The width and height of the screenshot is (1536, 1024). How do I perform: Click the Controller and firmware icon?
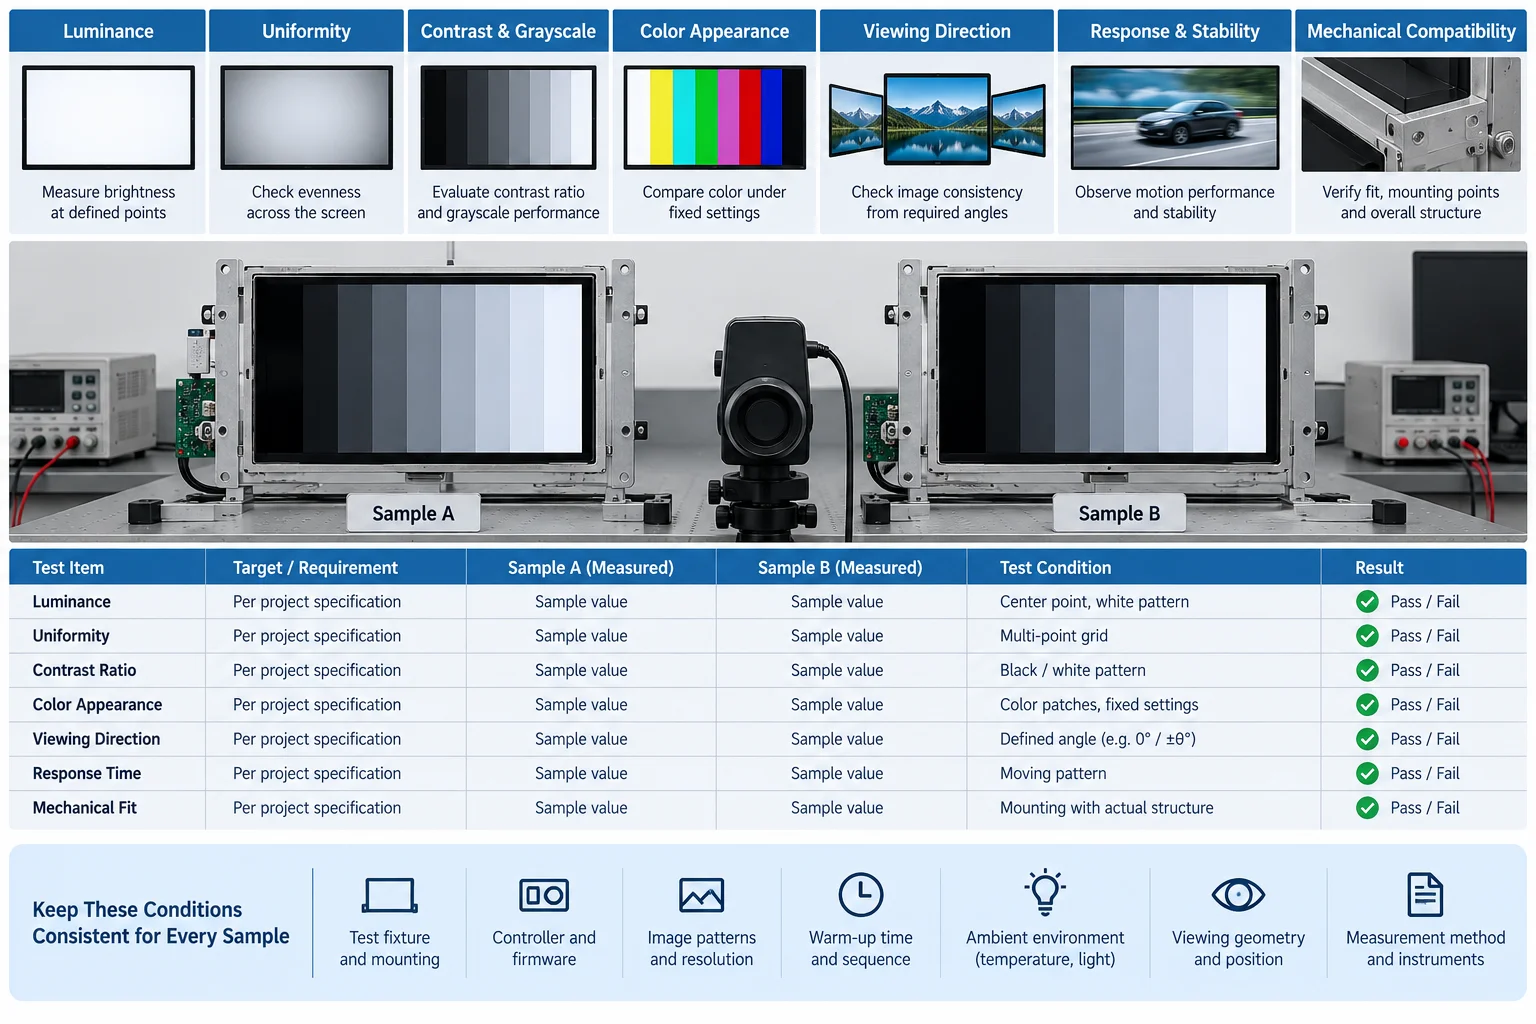544,895
